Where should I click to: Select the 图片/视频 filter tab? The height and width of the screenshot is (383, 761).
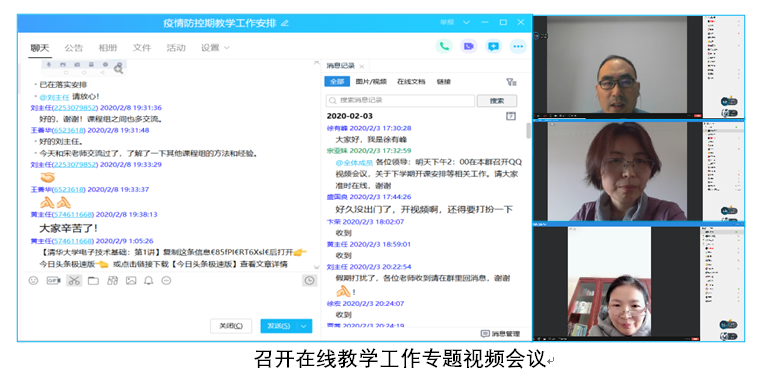(371, 82)
